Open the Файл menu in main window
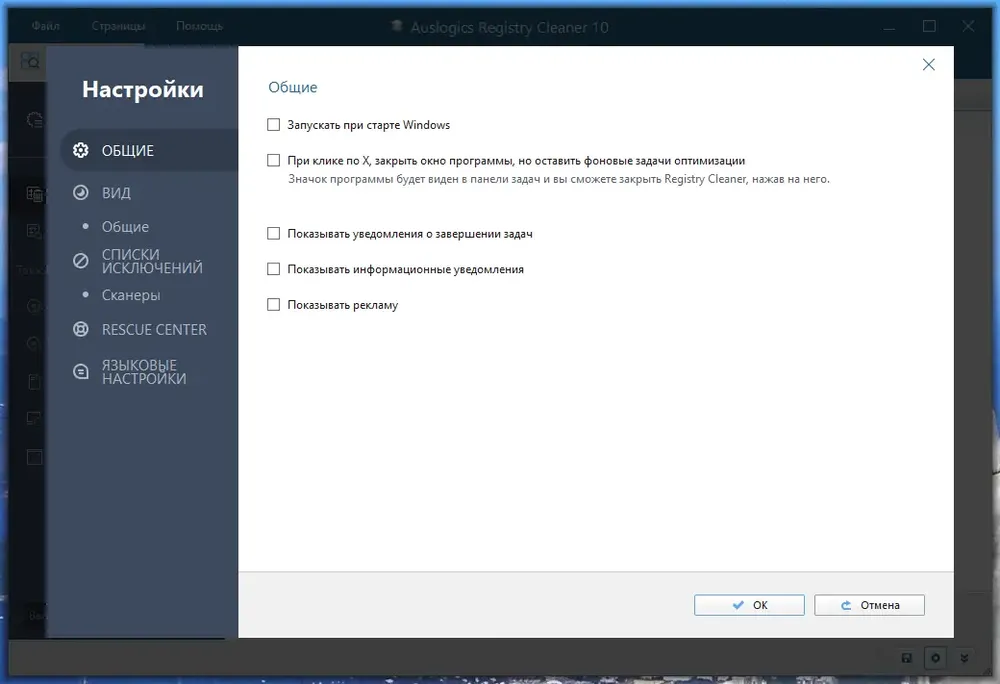Image resolution: width=1000 pixels, height=684 pixels. [46, 26]
